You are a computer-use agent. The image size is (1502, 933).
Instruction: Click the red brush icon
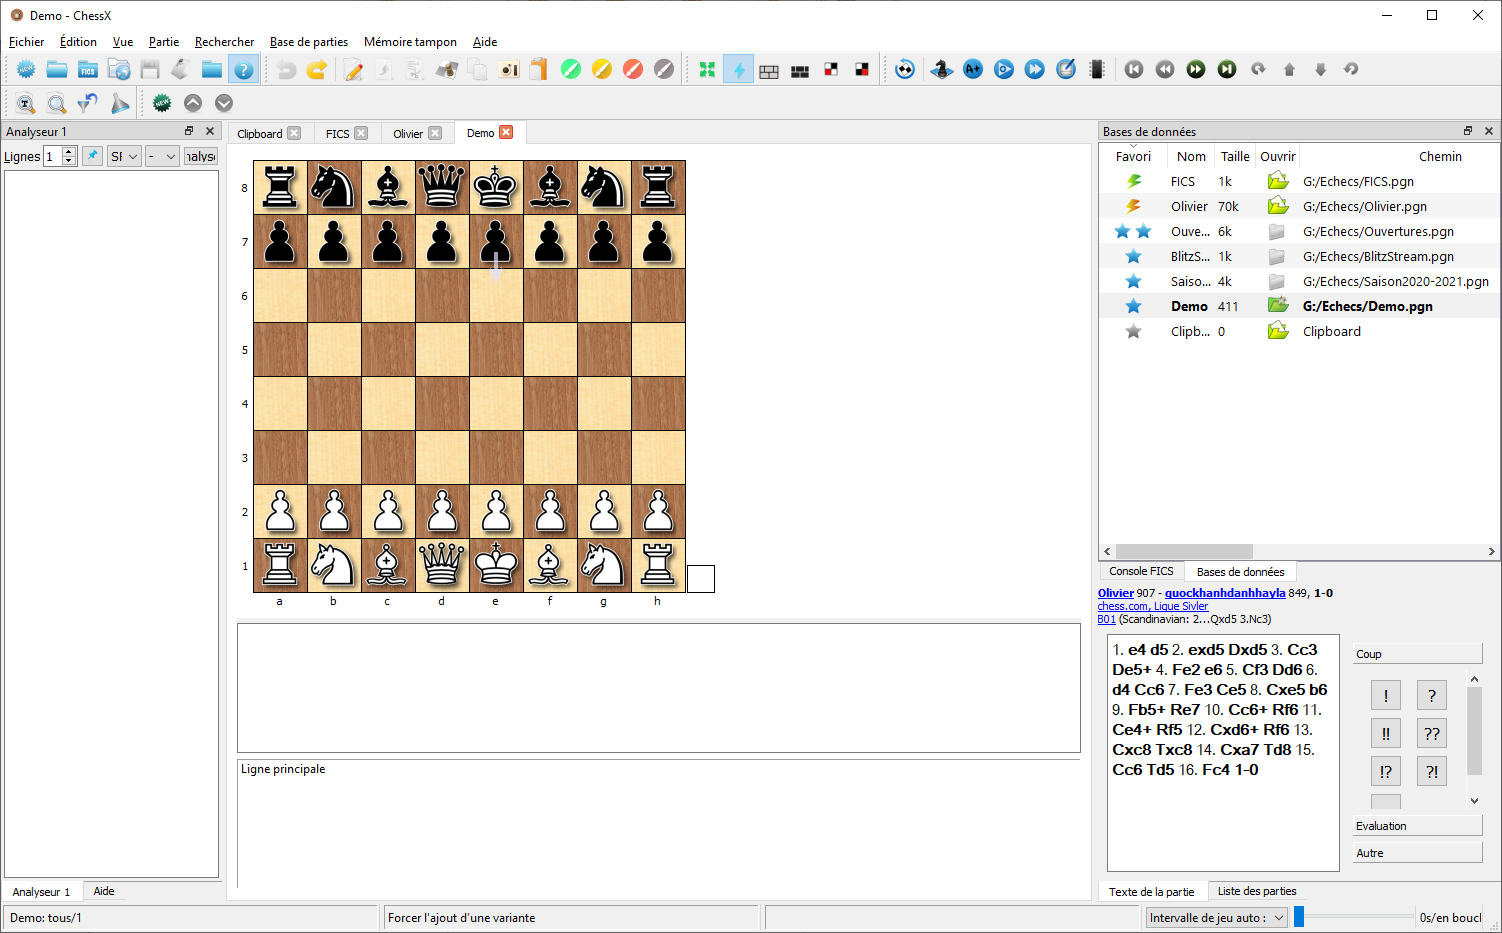(x=633, y=69)
